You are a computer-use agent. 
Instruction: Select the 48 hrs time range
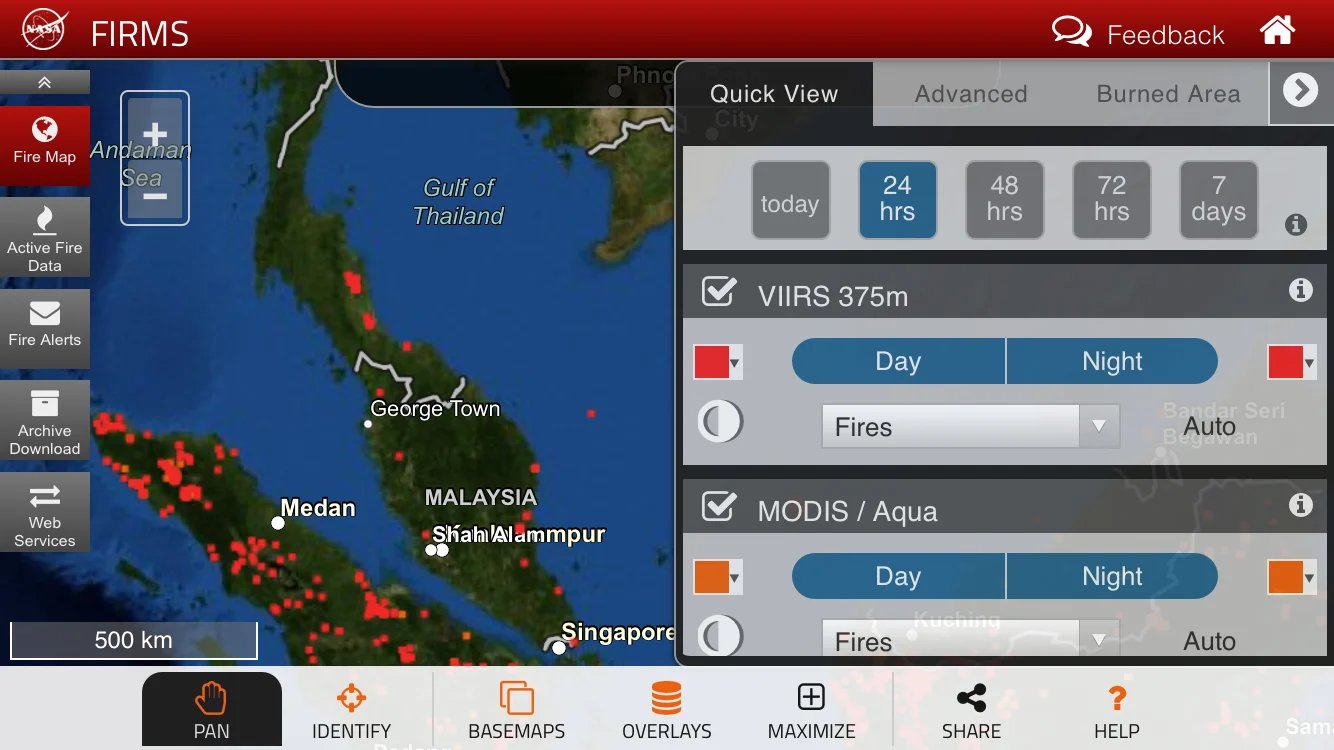point(1004,200)
